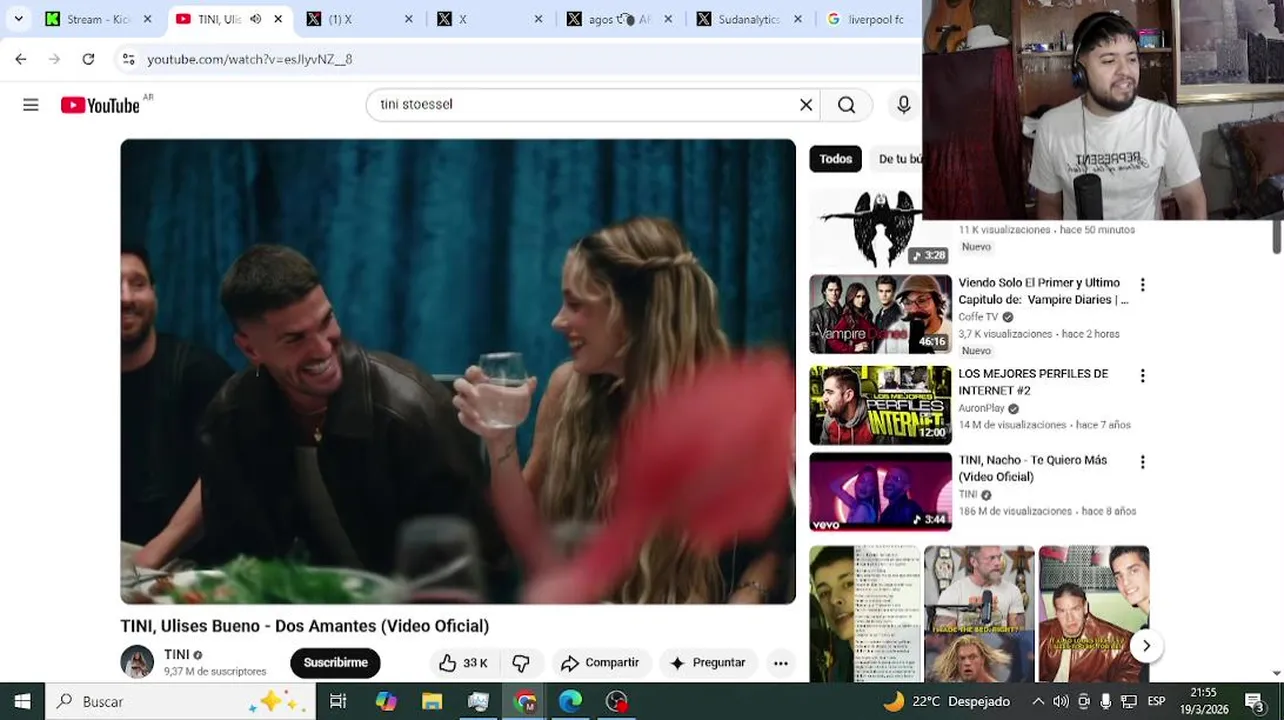Open more actions ellipsis under video

point(781,663)
